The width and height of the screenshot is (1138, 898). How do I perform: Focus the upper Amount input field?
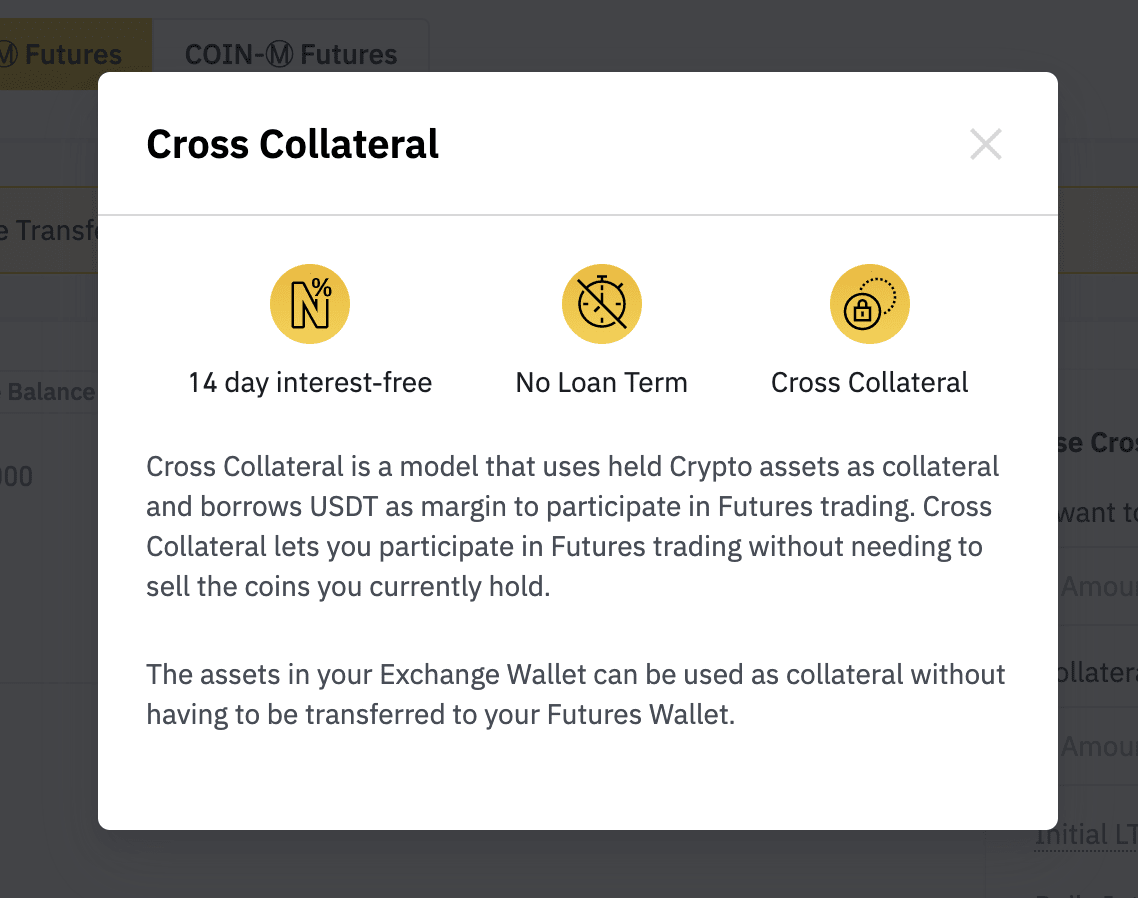[x=1097, y=586]
